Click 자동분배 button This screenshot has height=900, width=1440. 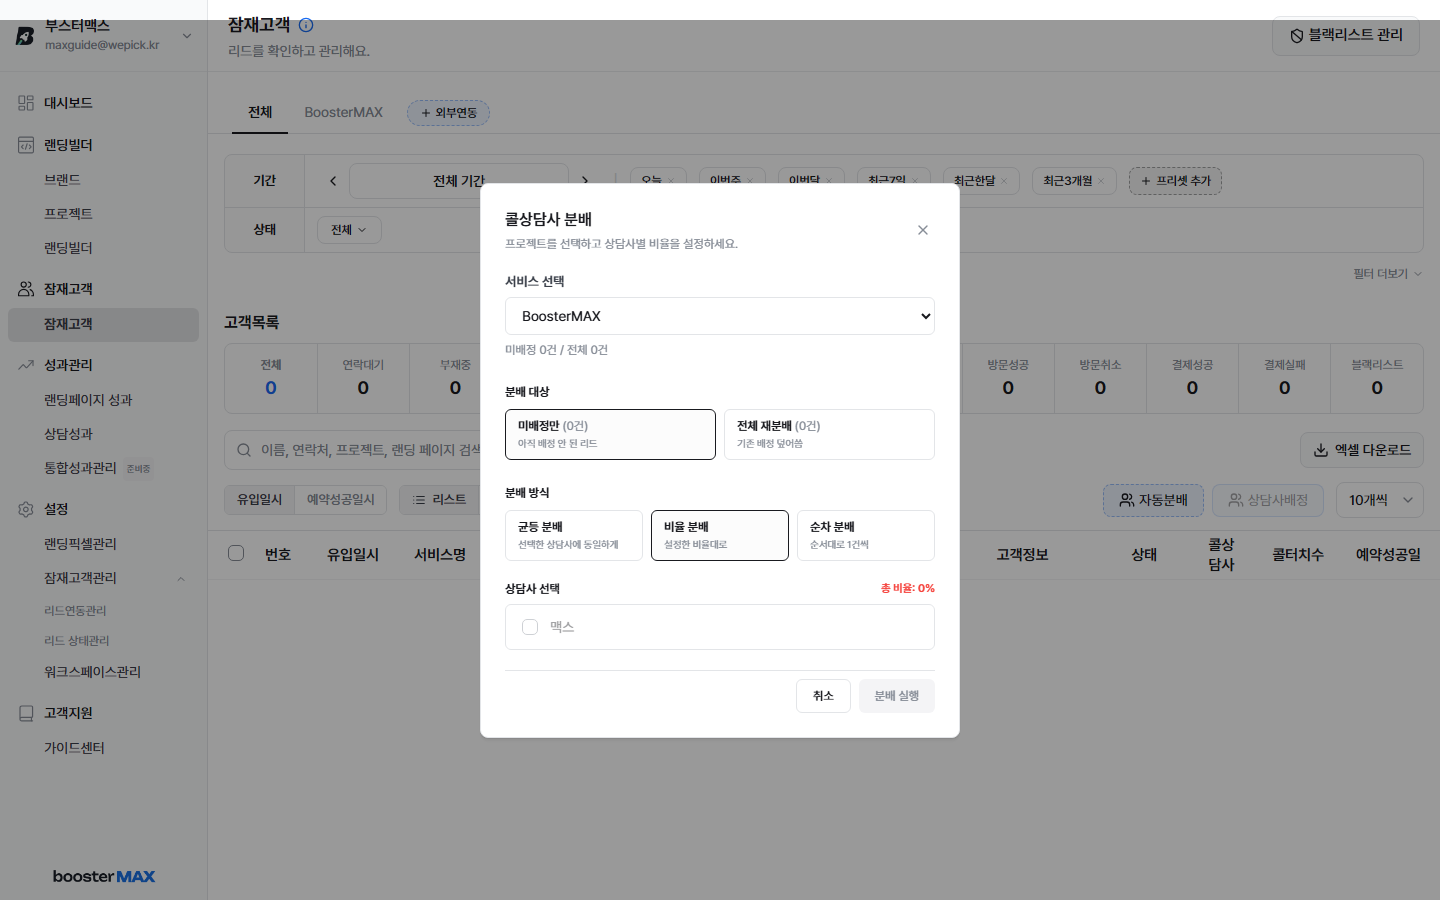point(1153,500)
